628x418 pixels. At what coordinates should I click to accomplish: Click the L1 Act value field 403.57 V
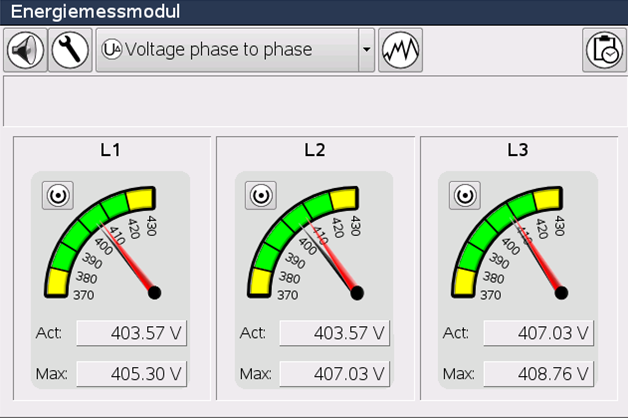(x=132, y=334)
